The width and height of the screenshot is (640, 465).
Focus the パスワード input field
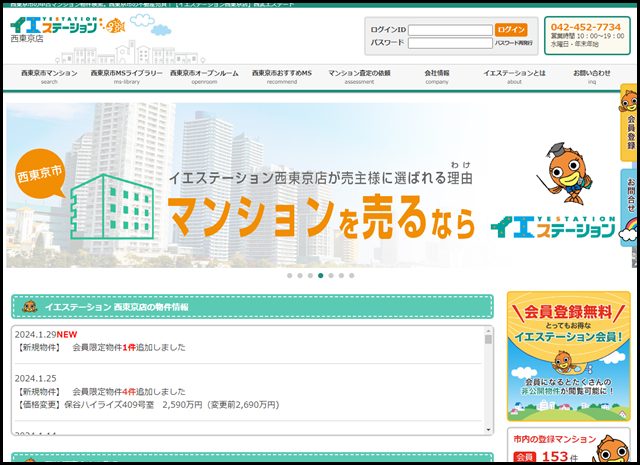[450, 43]
